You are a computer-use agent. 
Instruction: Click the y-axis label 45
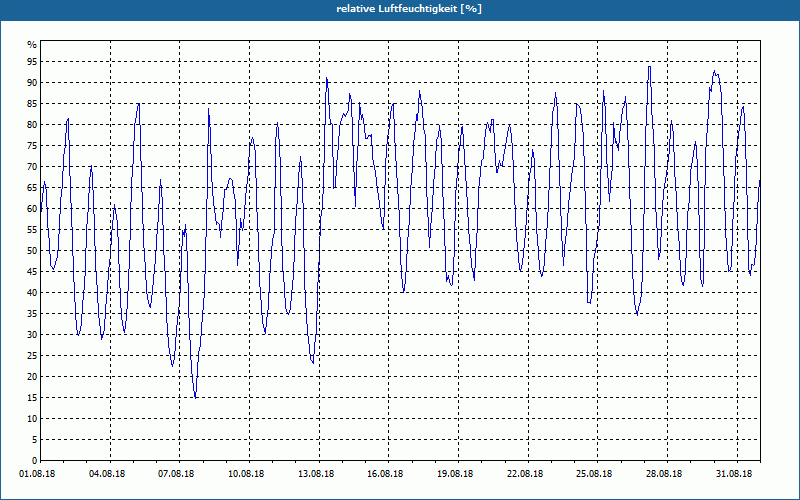click(x=32, y=271)
